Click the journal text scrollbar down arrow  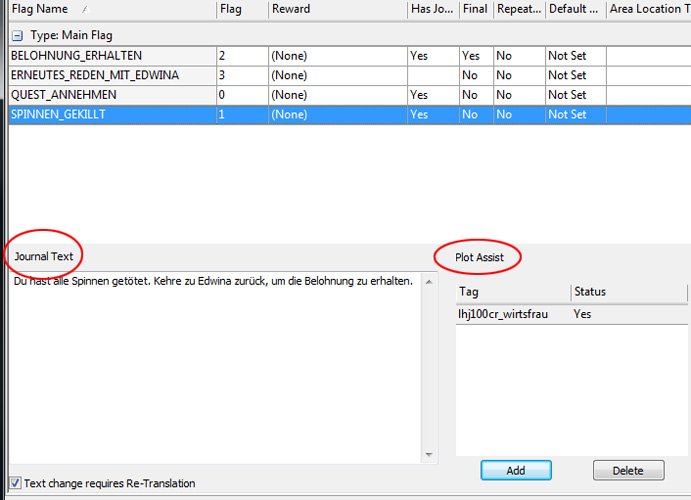click(429, 457)
